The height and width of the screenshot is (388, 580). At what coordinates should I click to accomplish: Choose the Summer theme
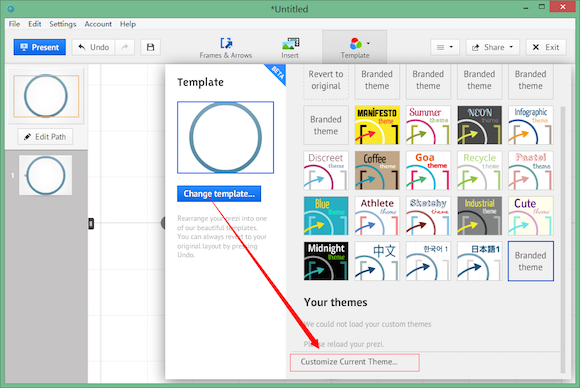[x=428, y=125]
